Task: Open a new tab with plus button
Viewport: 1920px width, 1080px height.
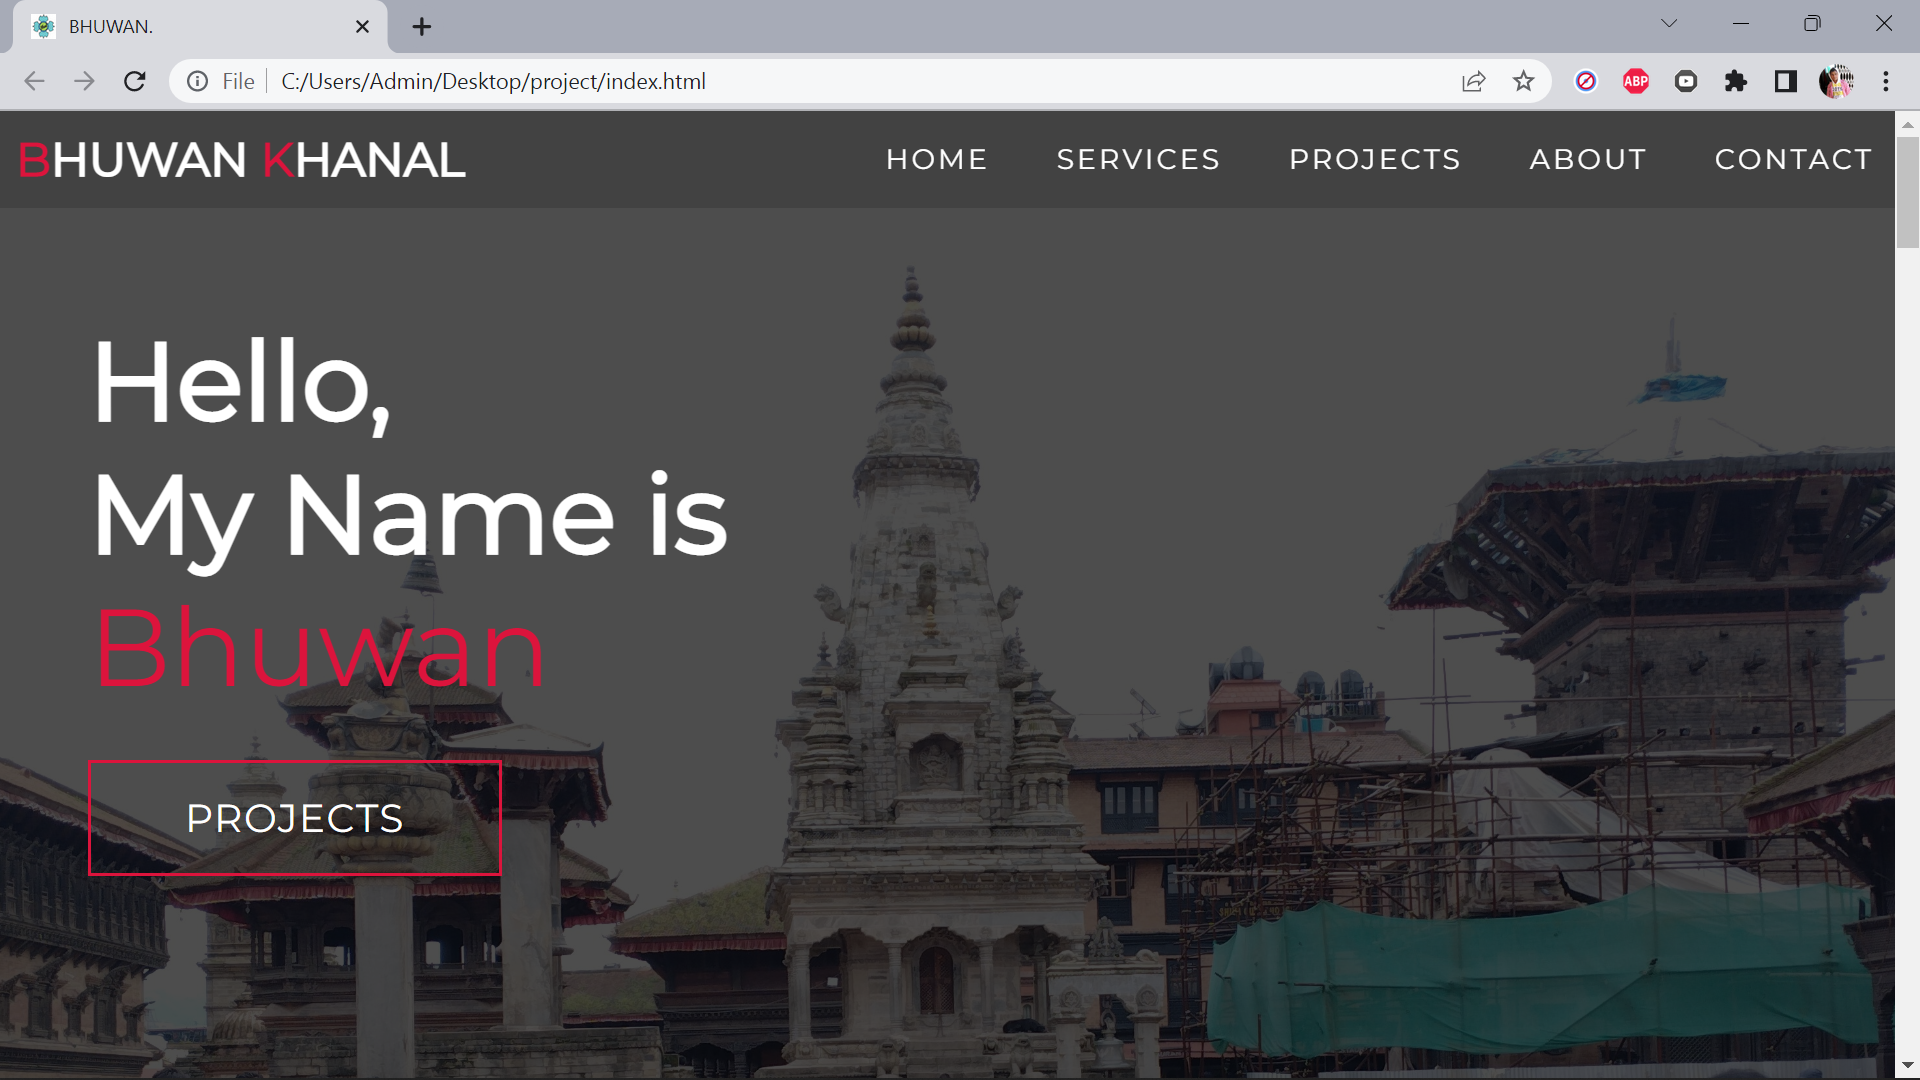Action: (421, 27)
